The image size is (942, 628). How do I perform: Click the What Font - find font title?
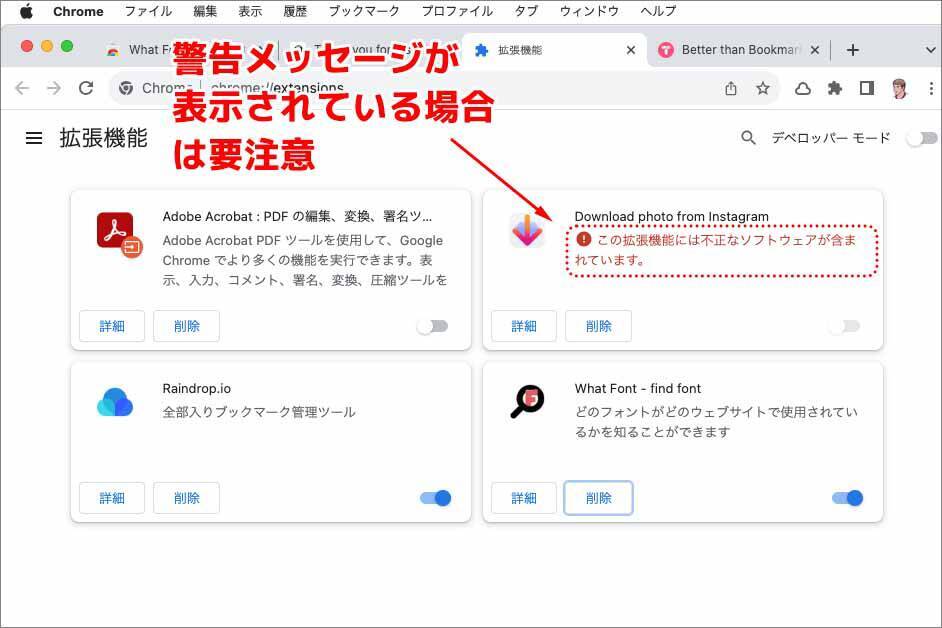coord(637,389)
